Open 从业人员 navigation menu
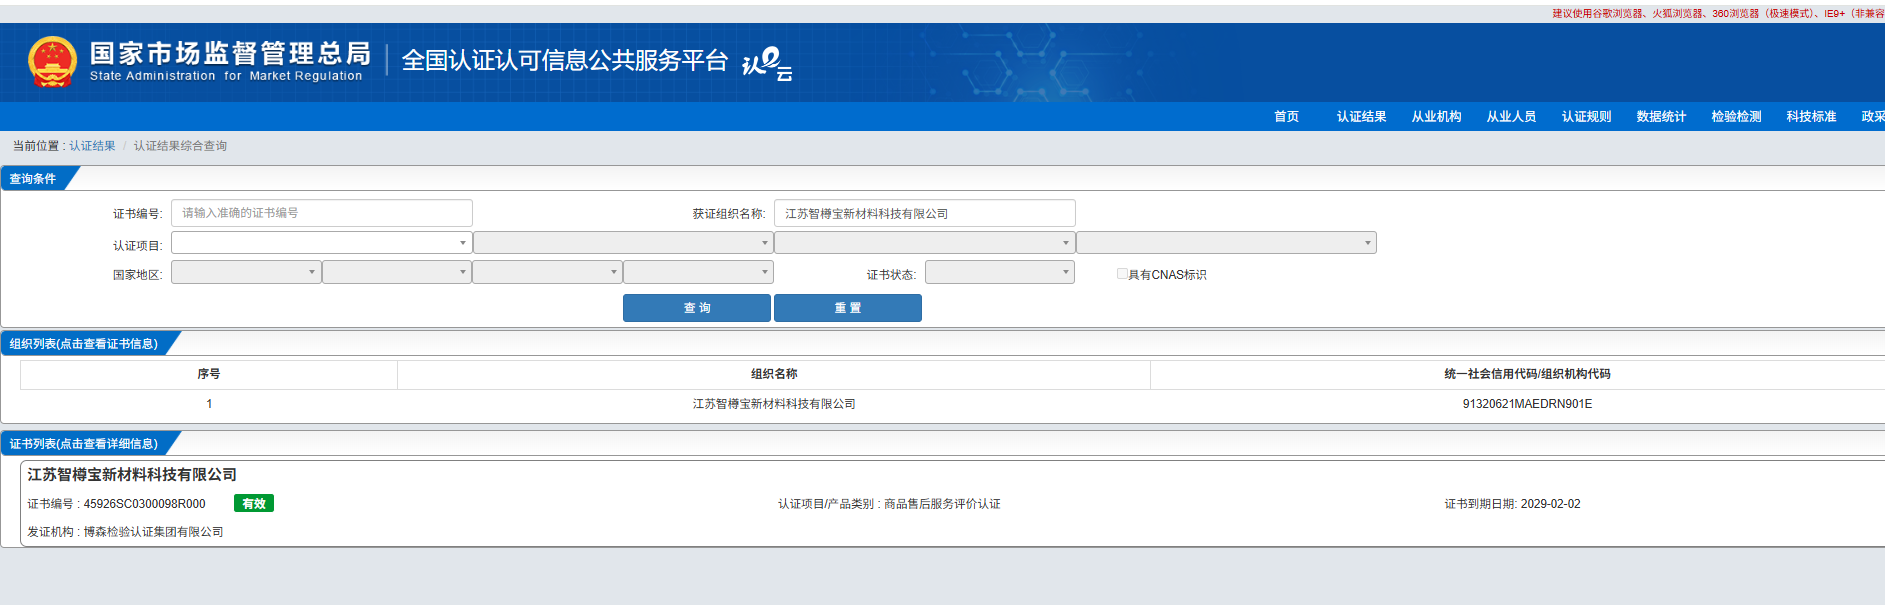1885x605 pixels. pos(1511,117)
